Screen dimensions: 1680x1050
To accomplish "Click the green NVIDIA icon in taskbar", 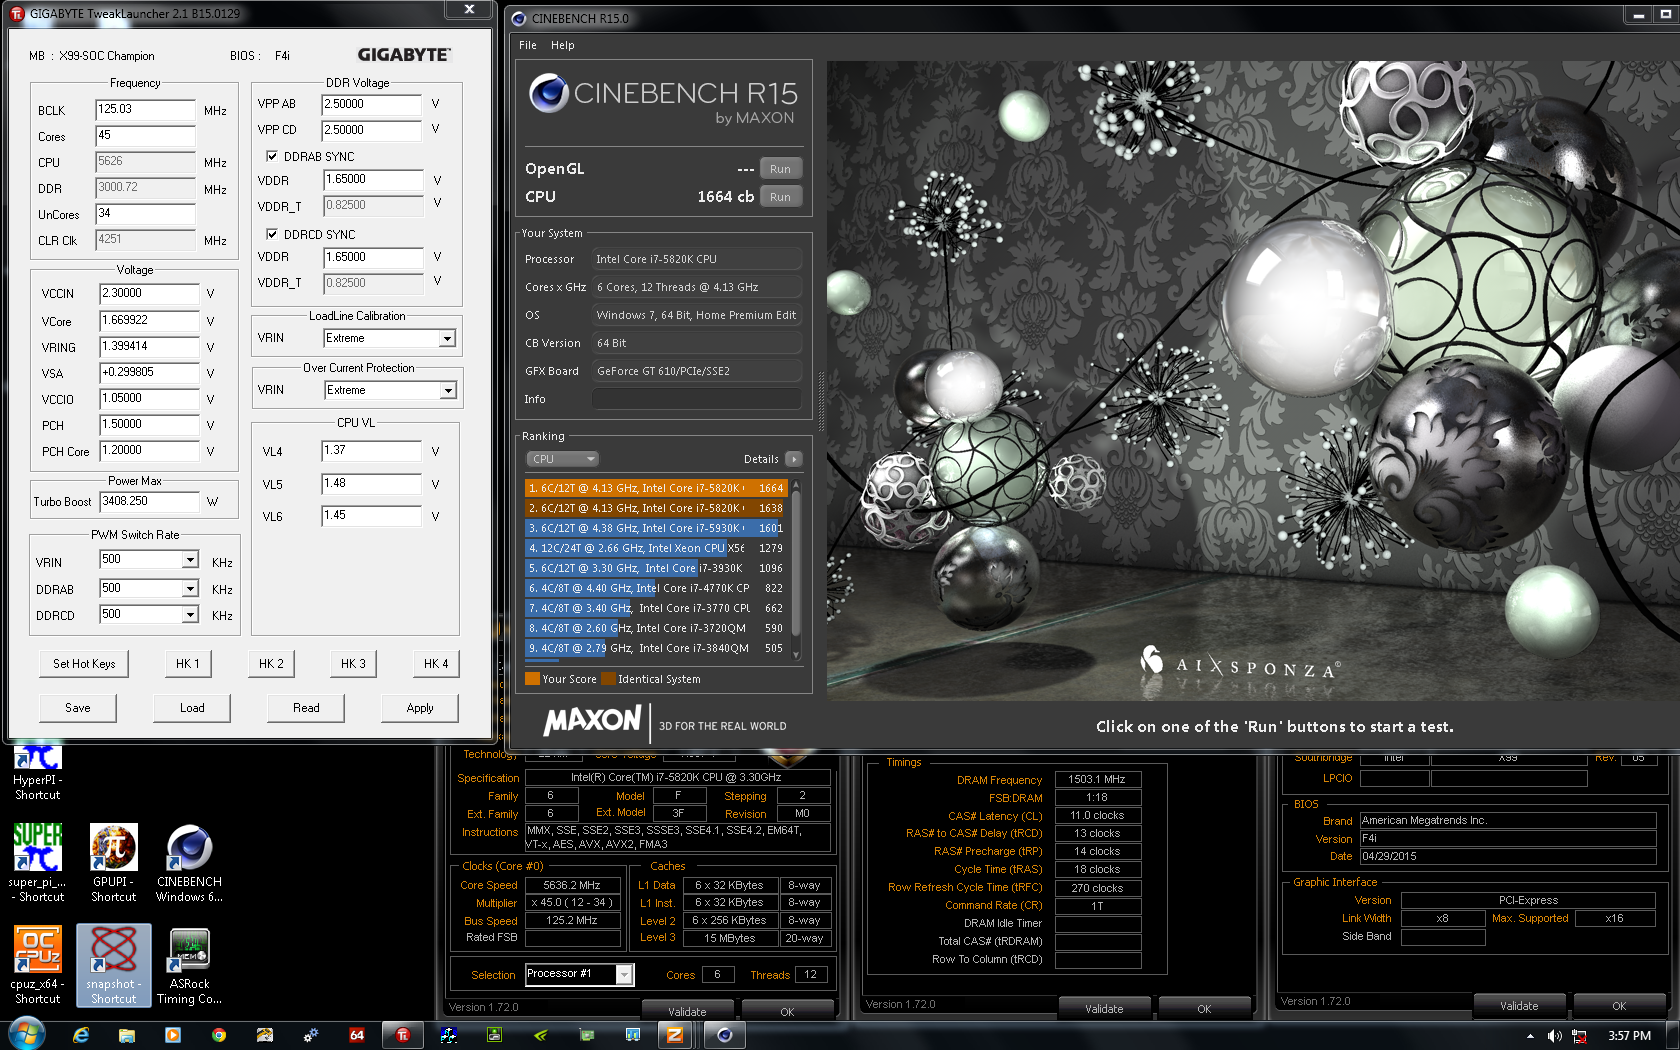I will click(541, 1035).
